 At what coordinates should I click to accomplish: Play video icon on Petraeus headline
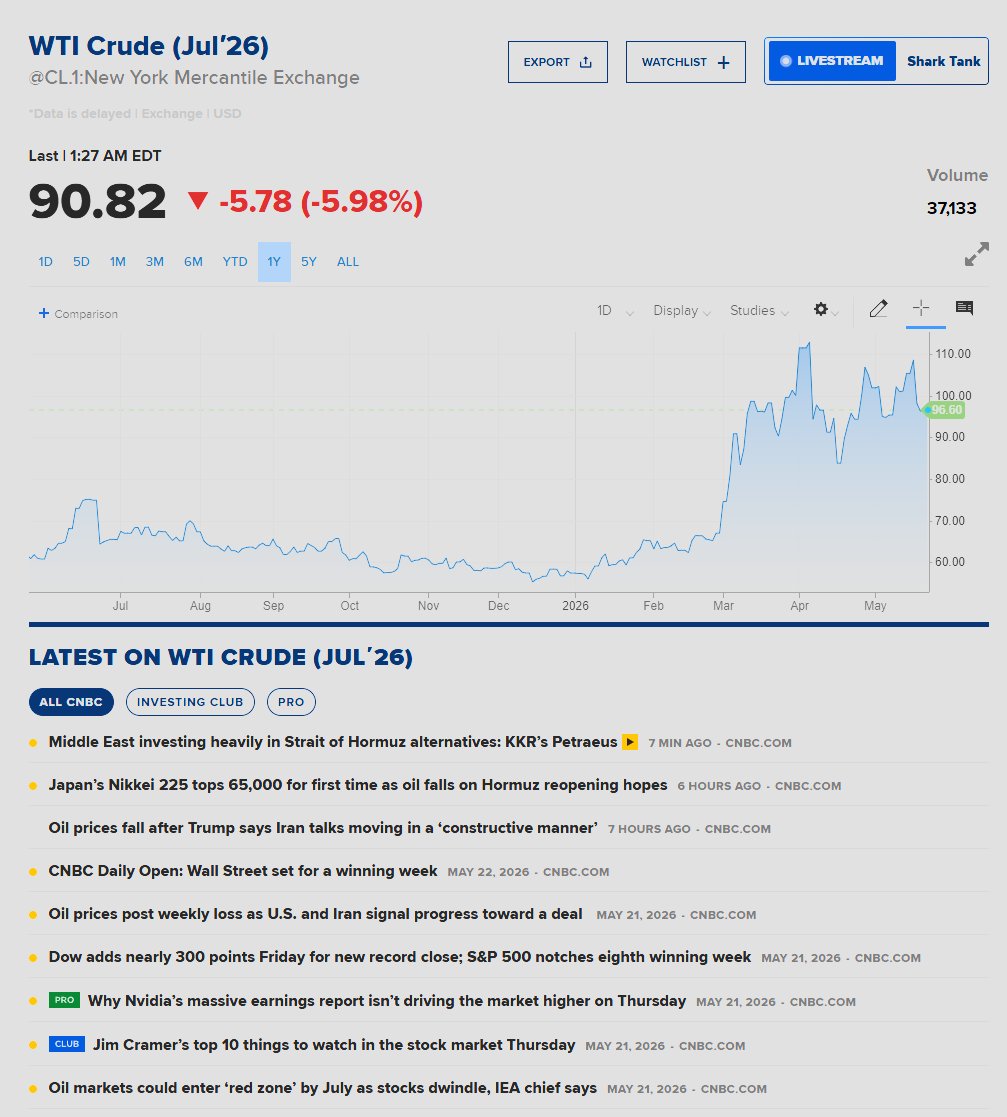630,742
